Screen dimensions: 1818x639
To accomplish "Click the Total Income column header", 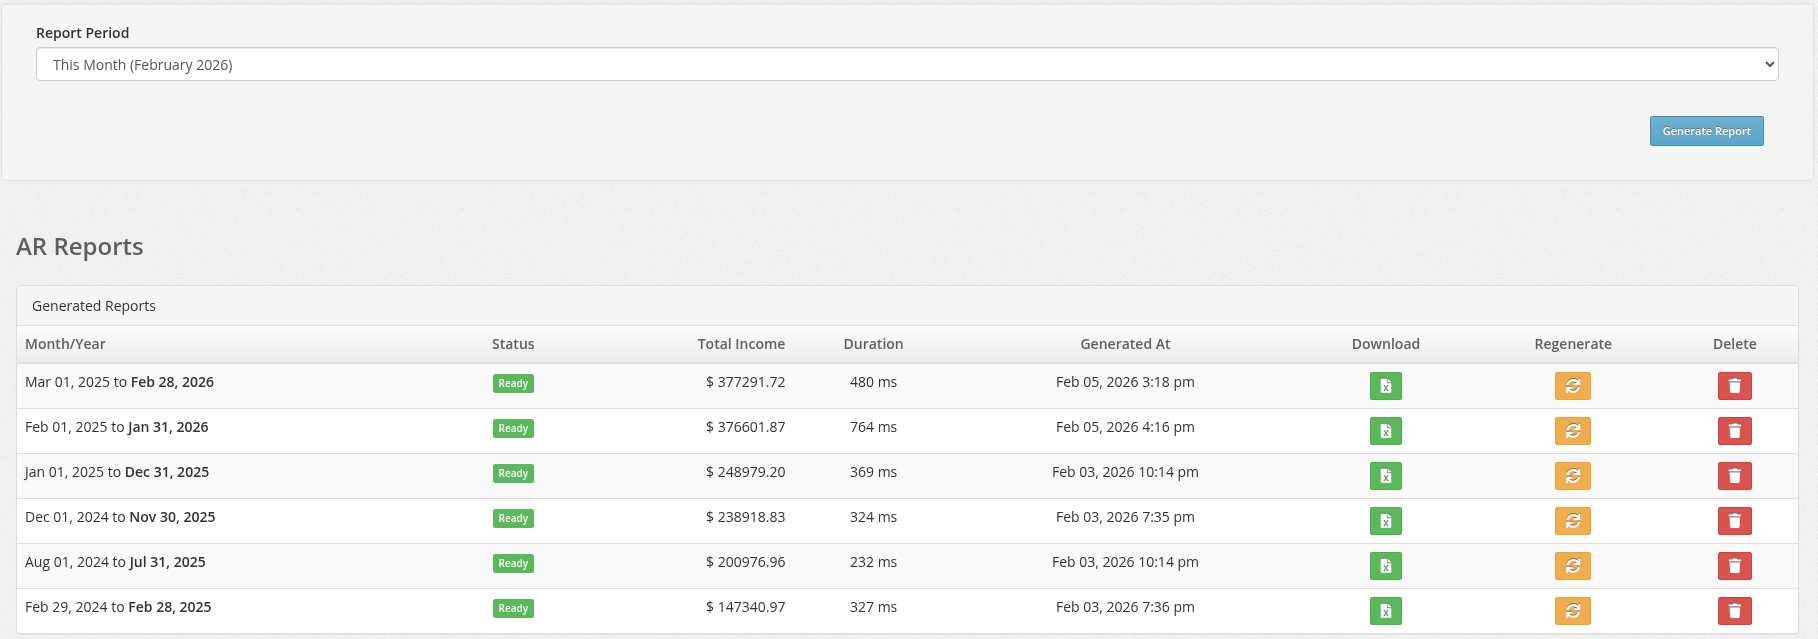I will click(x=741, y=344).
